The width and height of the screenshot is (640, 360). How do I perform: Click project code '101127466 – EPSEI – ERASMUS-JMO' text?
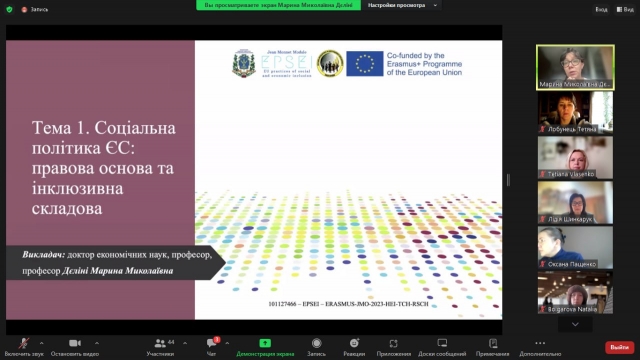(x=348, y=304)
